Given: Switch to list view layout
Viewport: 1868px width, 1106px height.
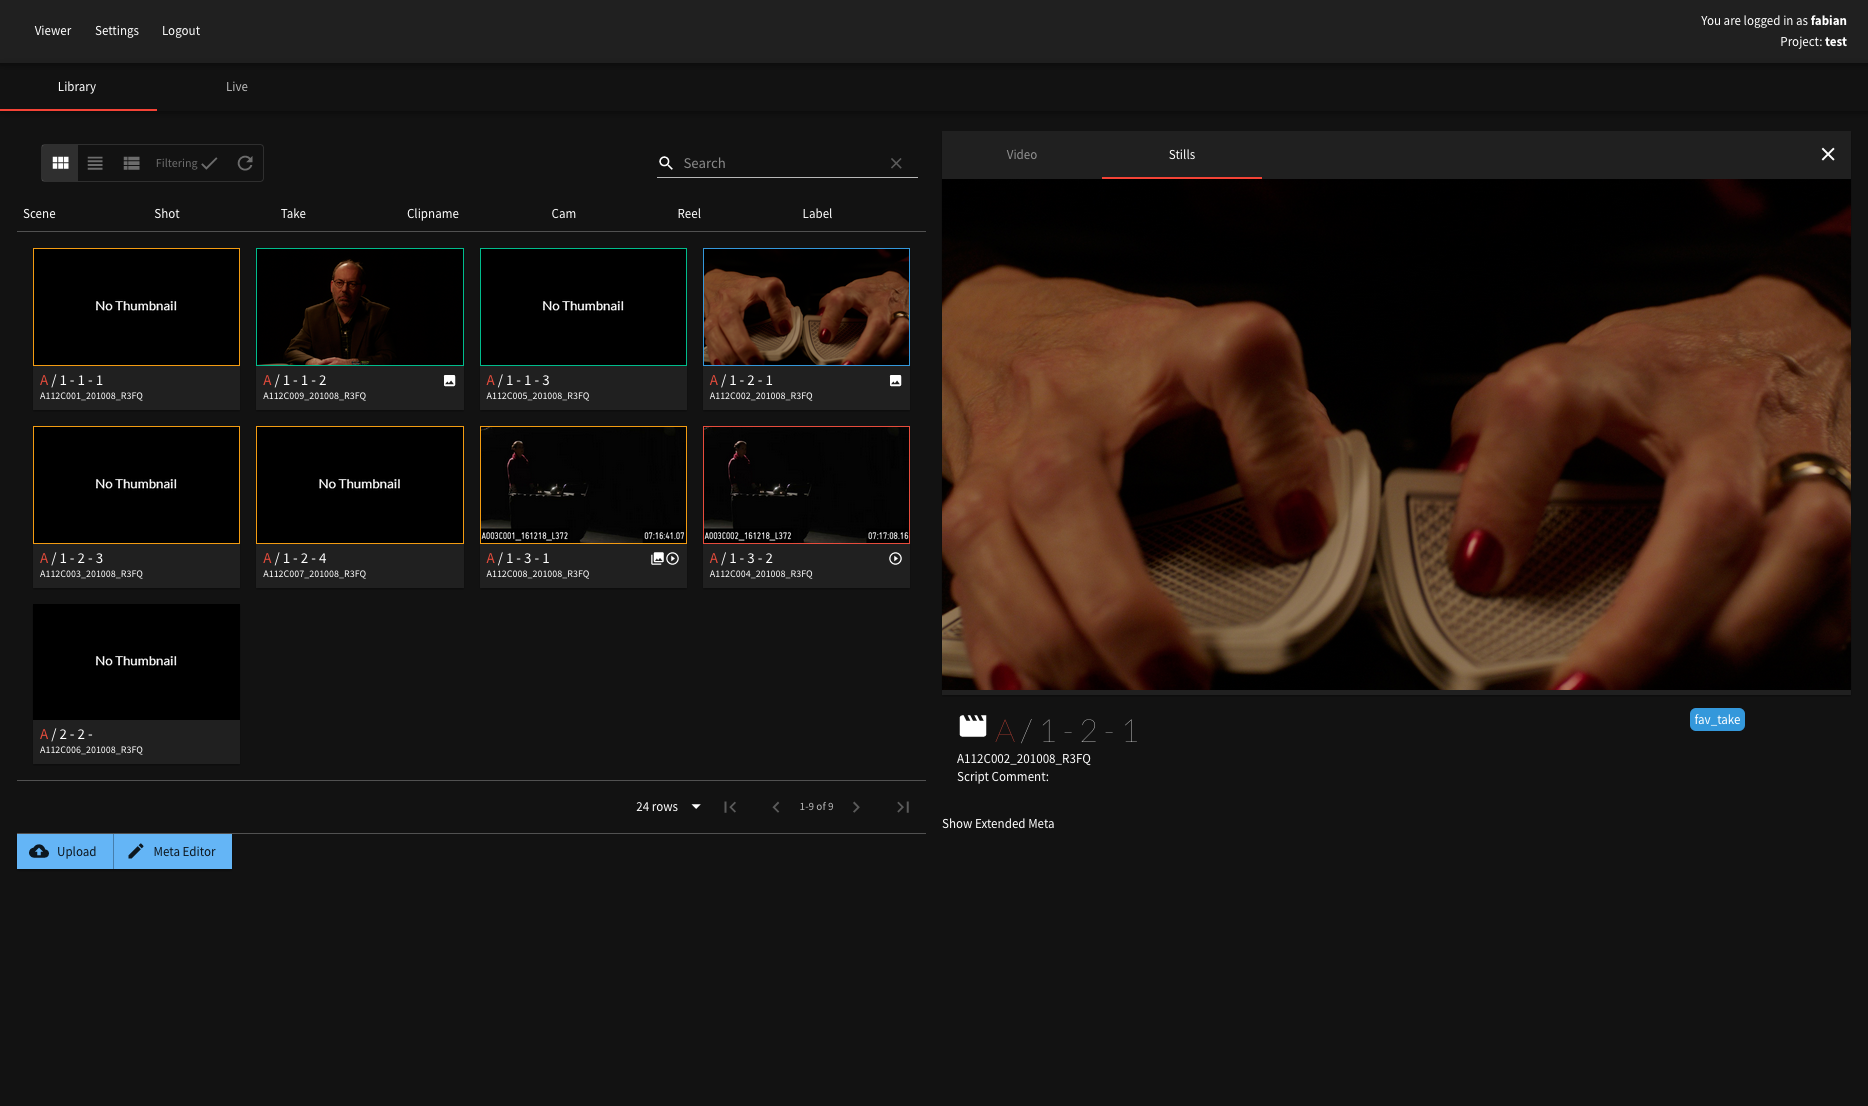Looking at the screenshot, I should [95, 162].
